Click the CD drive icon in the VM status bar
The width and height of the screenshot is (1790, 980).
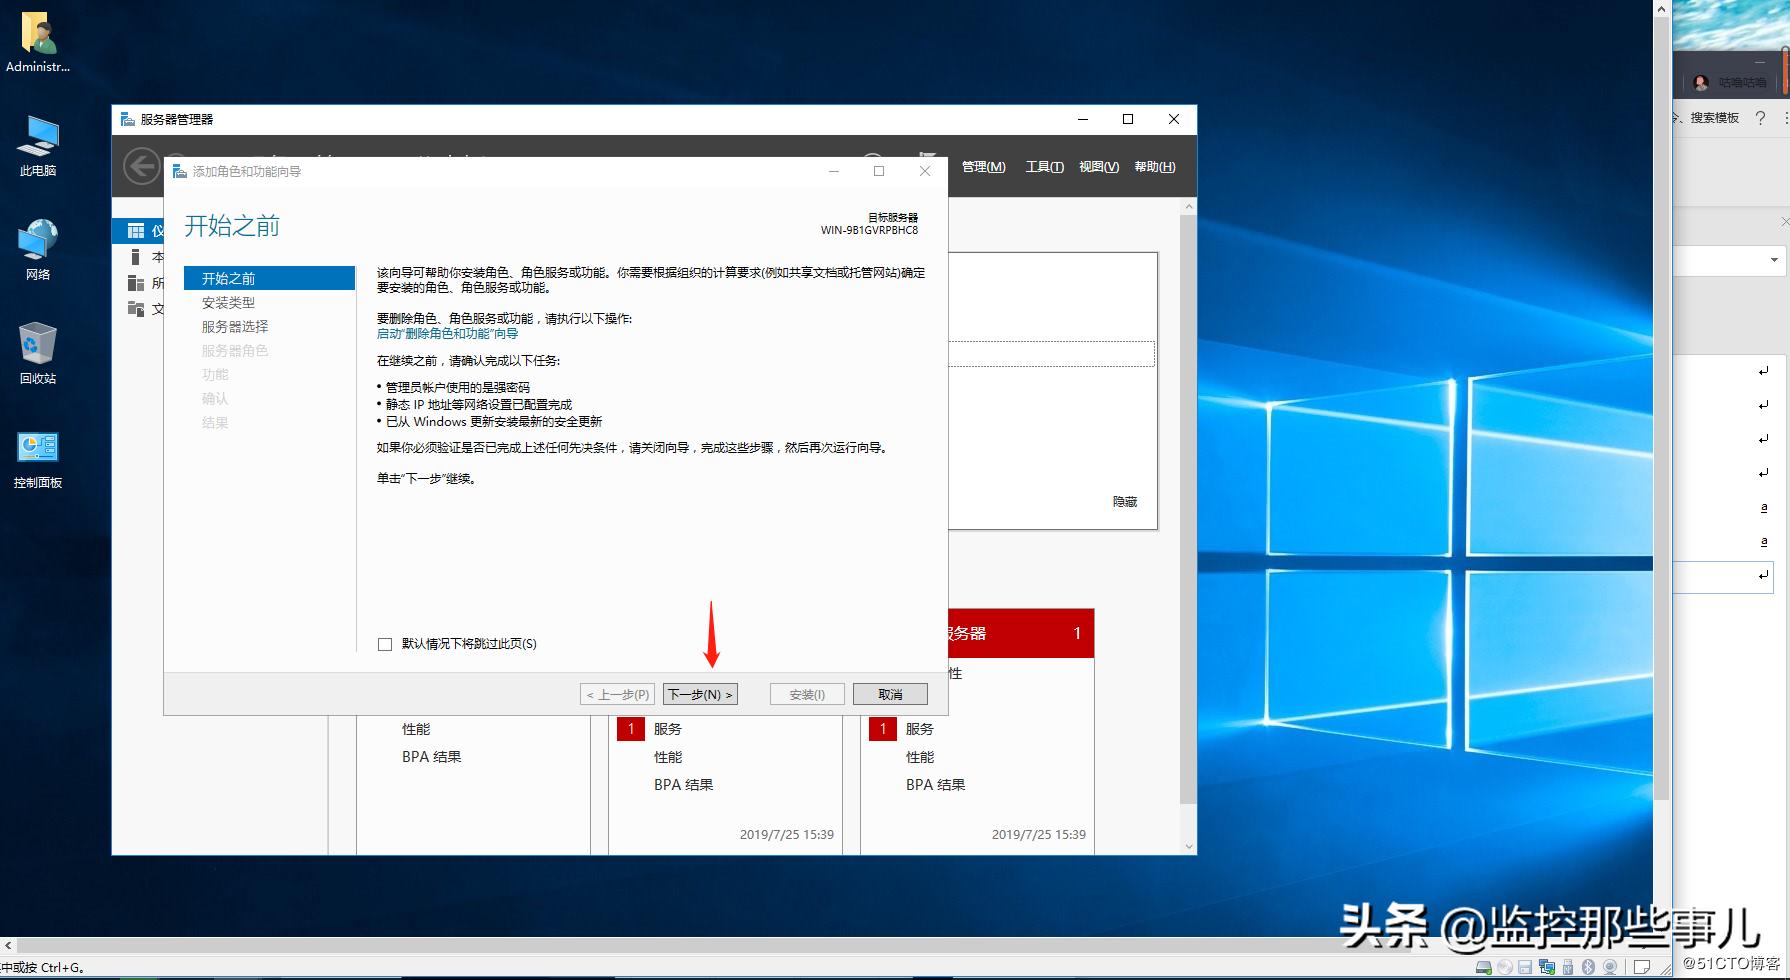1506,967
